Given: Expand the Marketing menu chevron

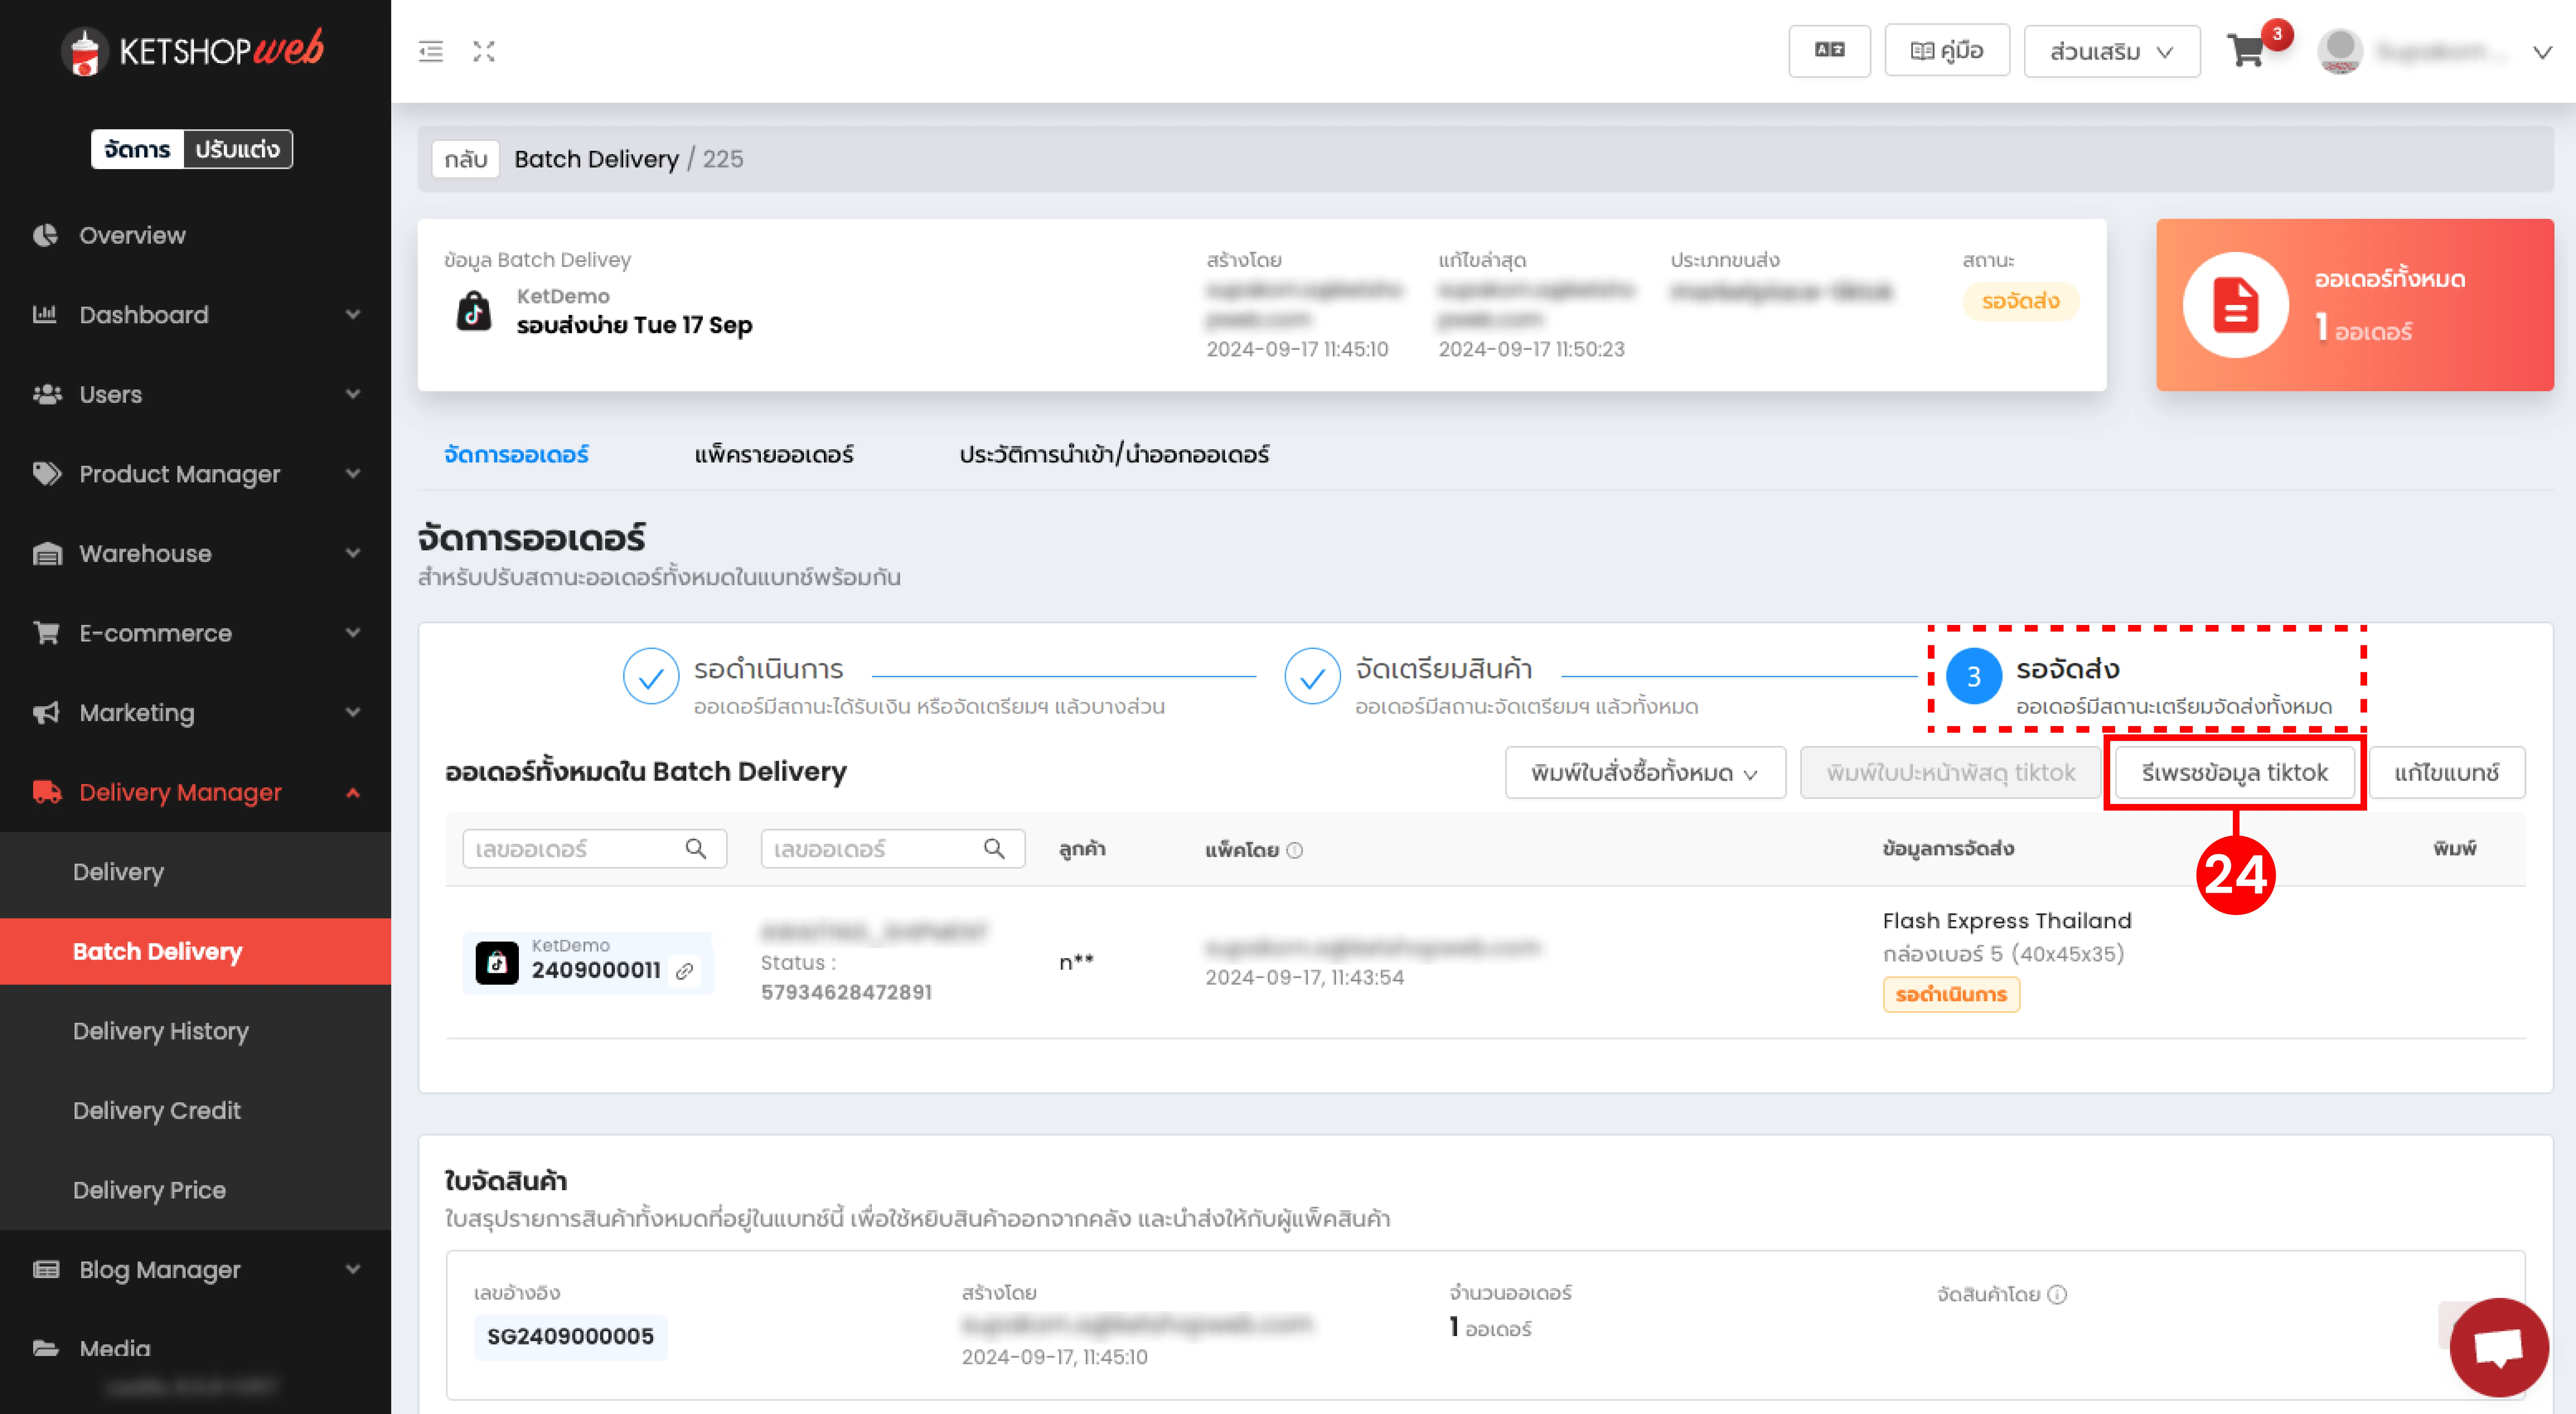Looking at the screenshot, I should coord(353,712).
